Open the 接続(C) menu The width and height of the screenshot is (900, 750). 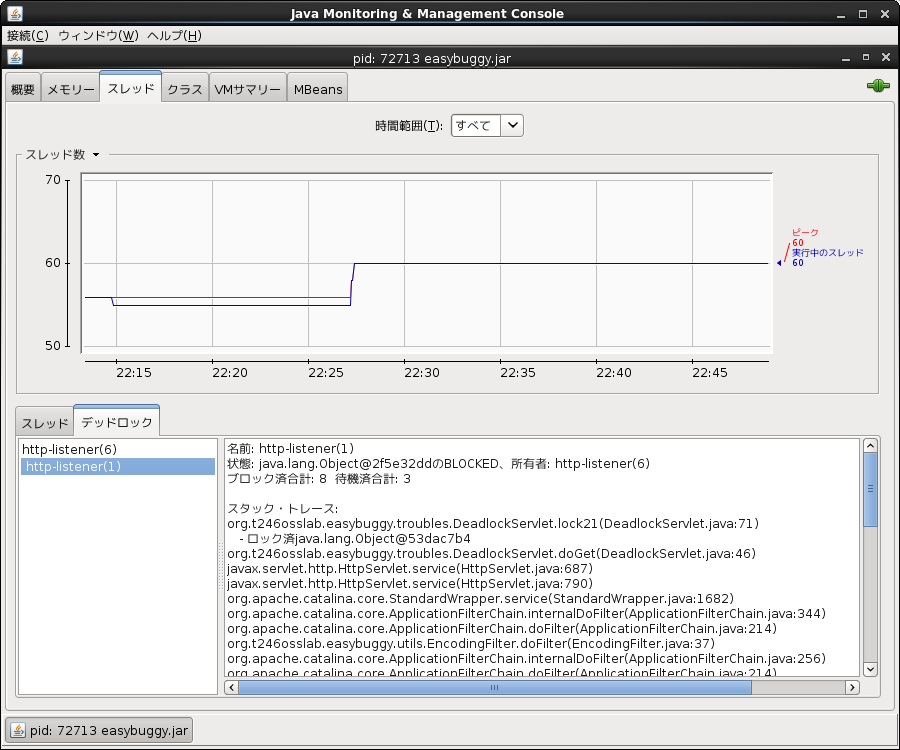click(x=28, y=36)
